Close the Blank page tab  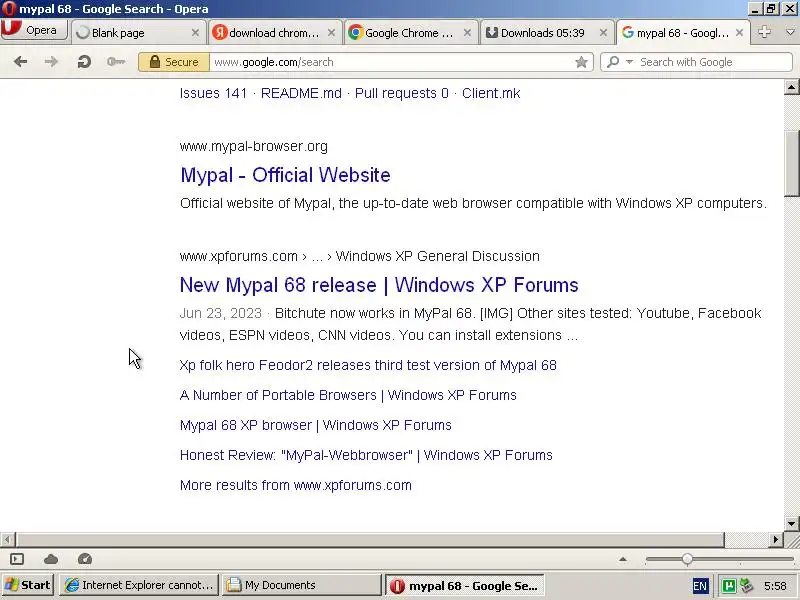pos(195,33)
